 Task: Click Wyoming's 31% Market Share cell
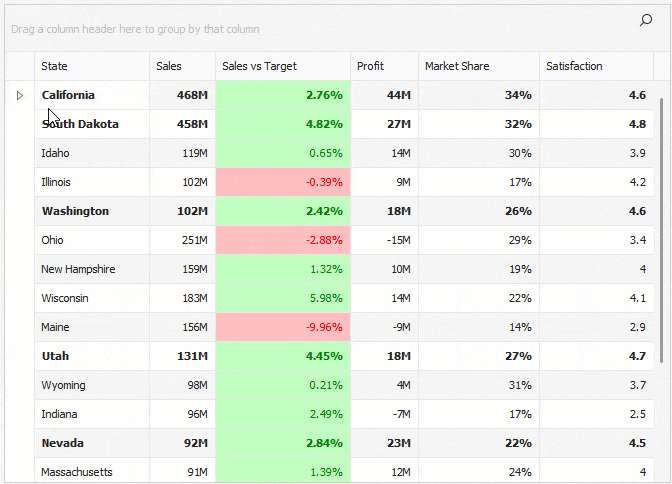(478, 385)
